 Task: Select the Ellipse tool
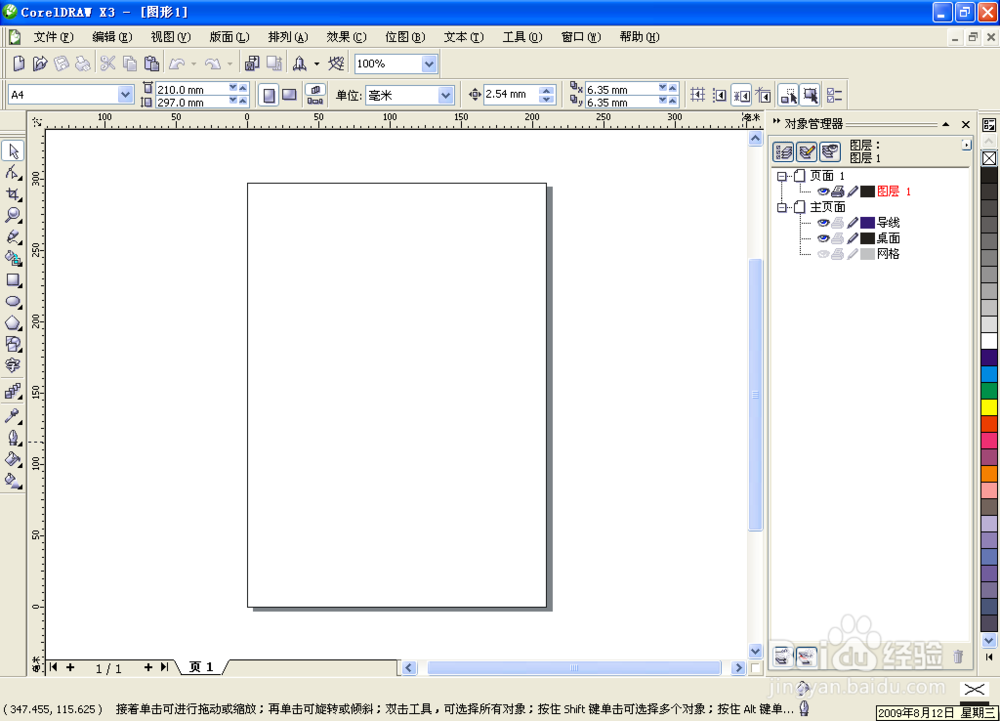pyautogui.click(x=13, y=302)
